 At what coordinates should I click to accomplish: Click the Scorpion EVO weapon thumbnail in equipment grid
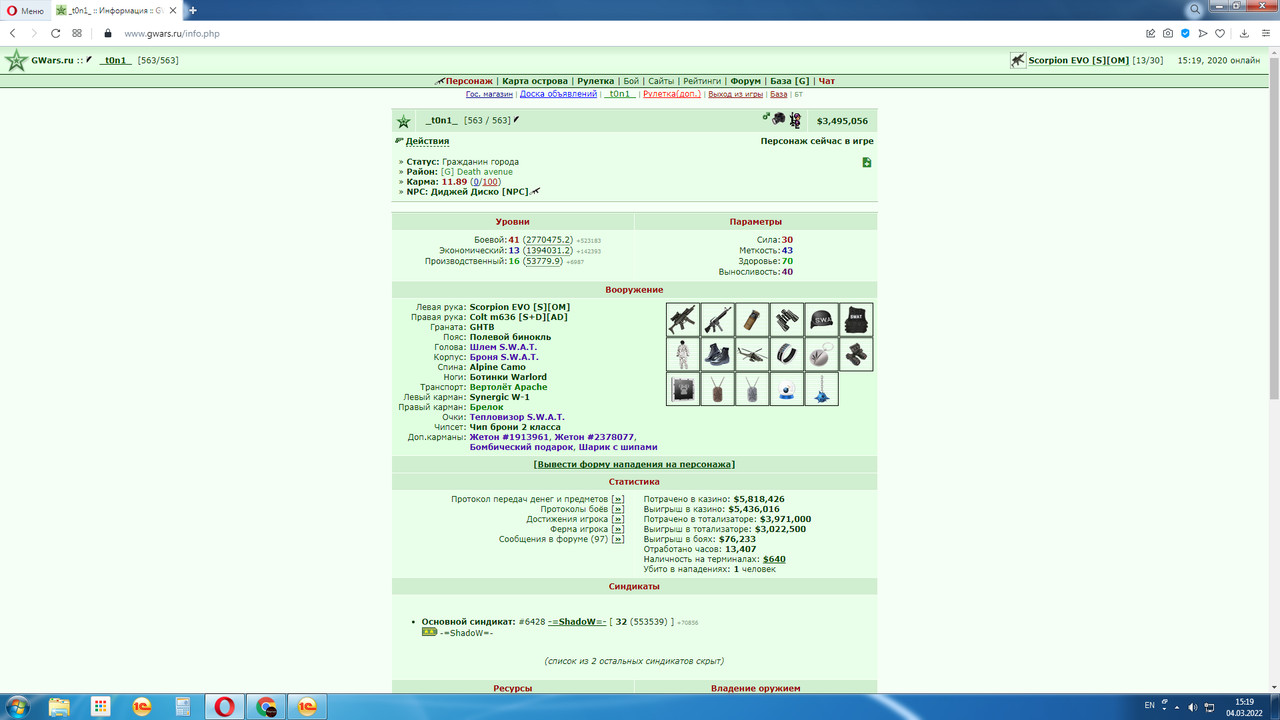tap(683, 320)
